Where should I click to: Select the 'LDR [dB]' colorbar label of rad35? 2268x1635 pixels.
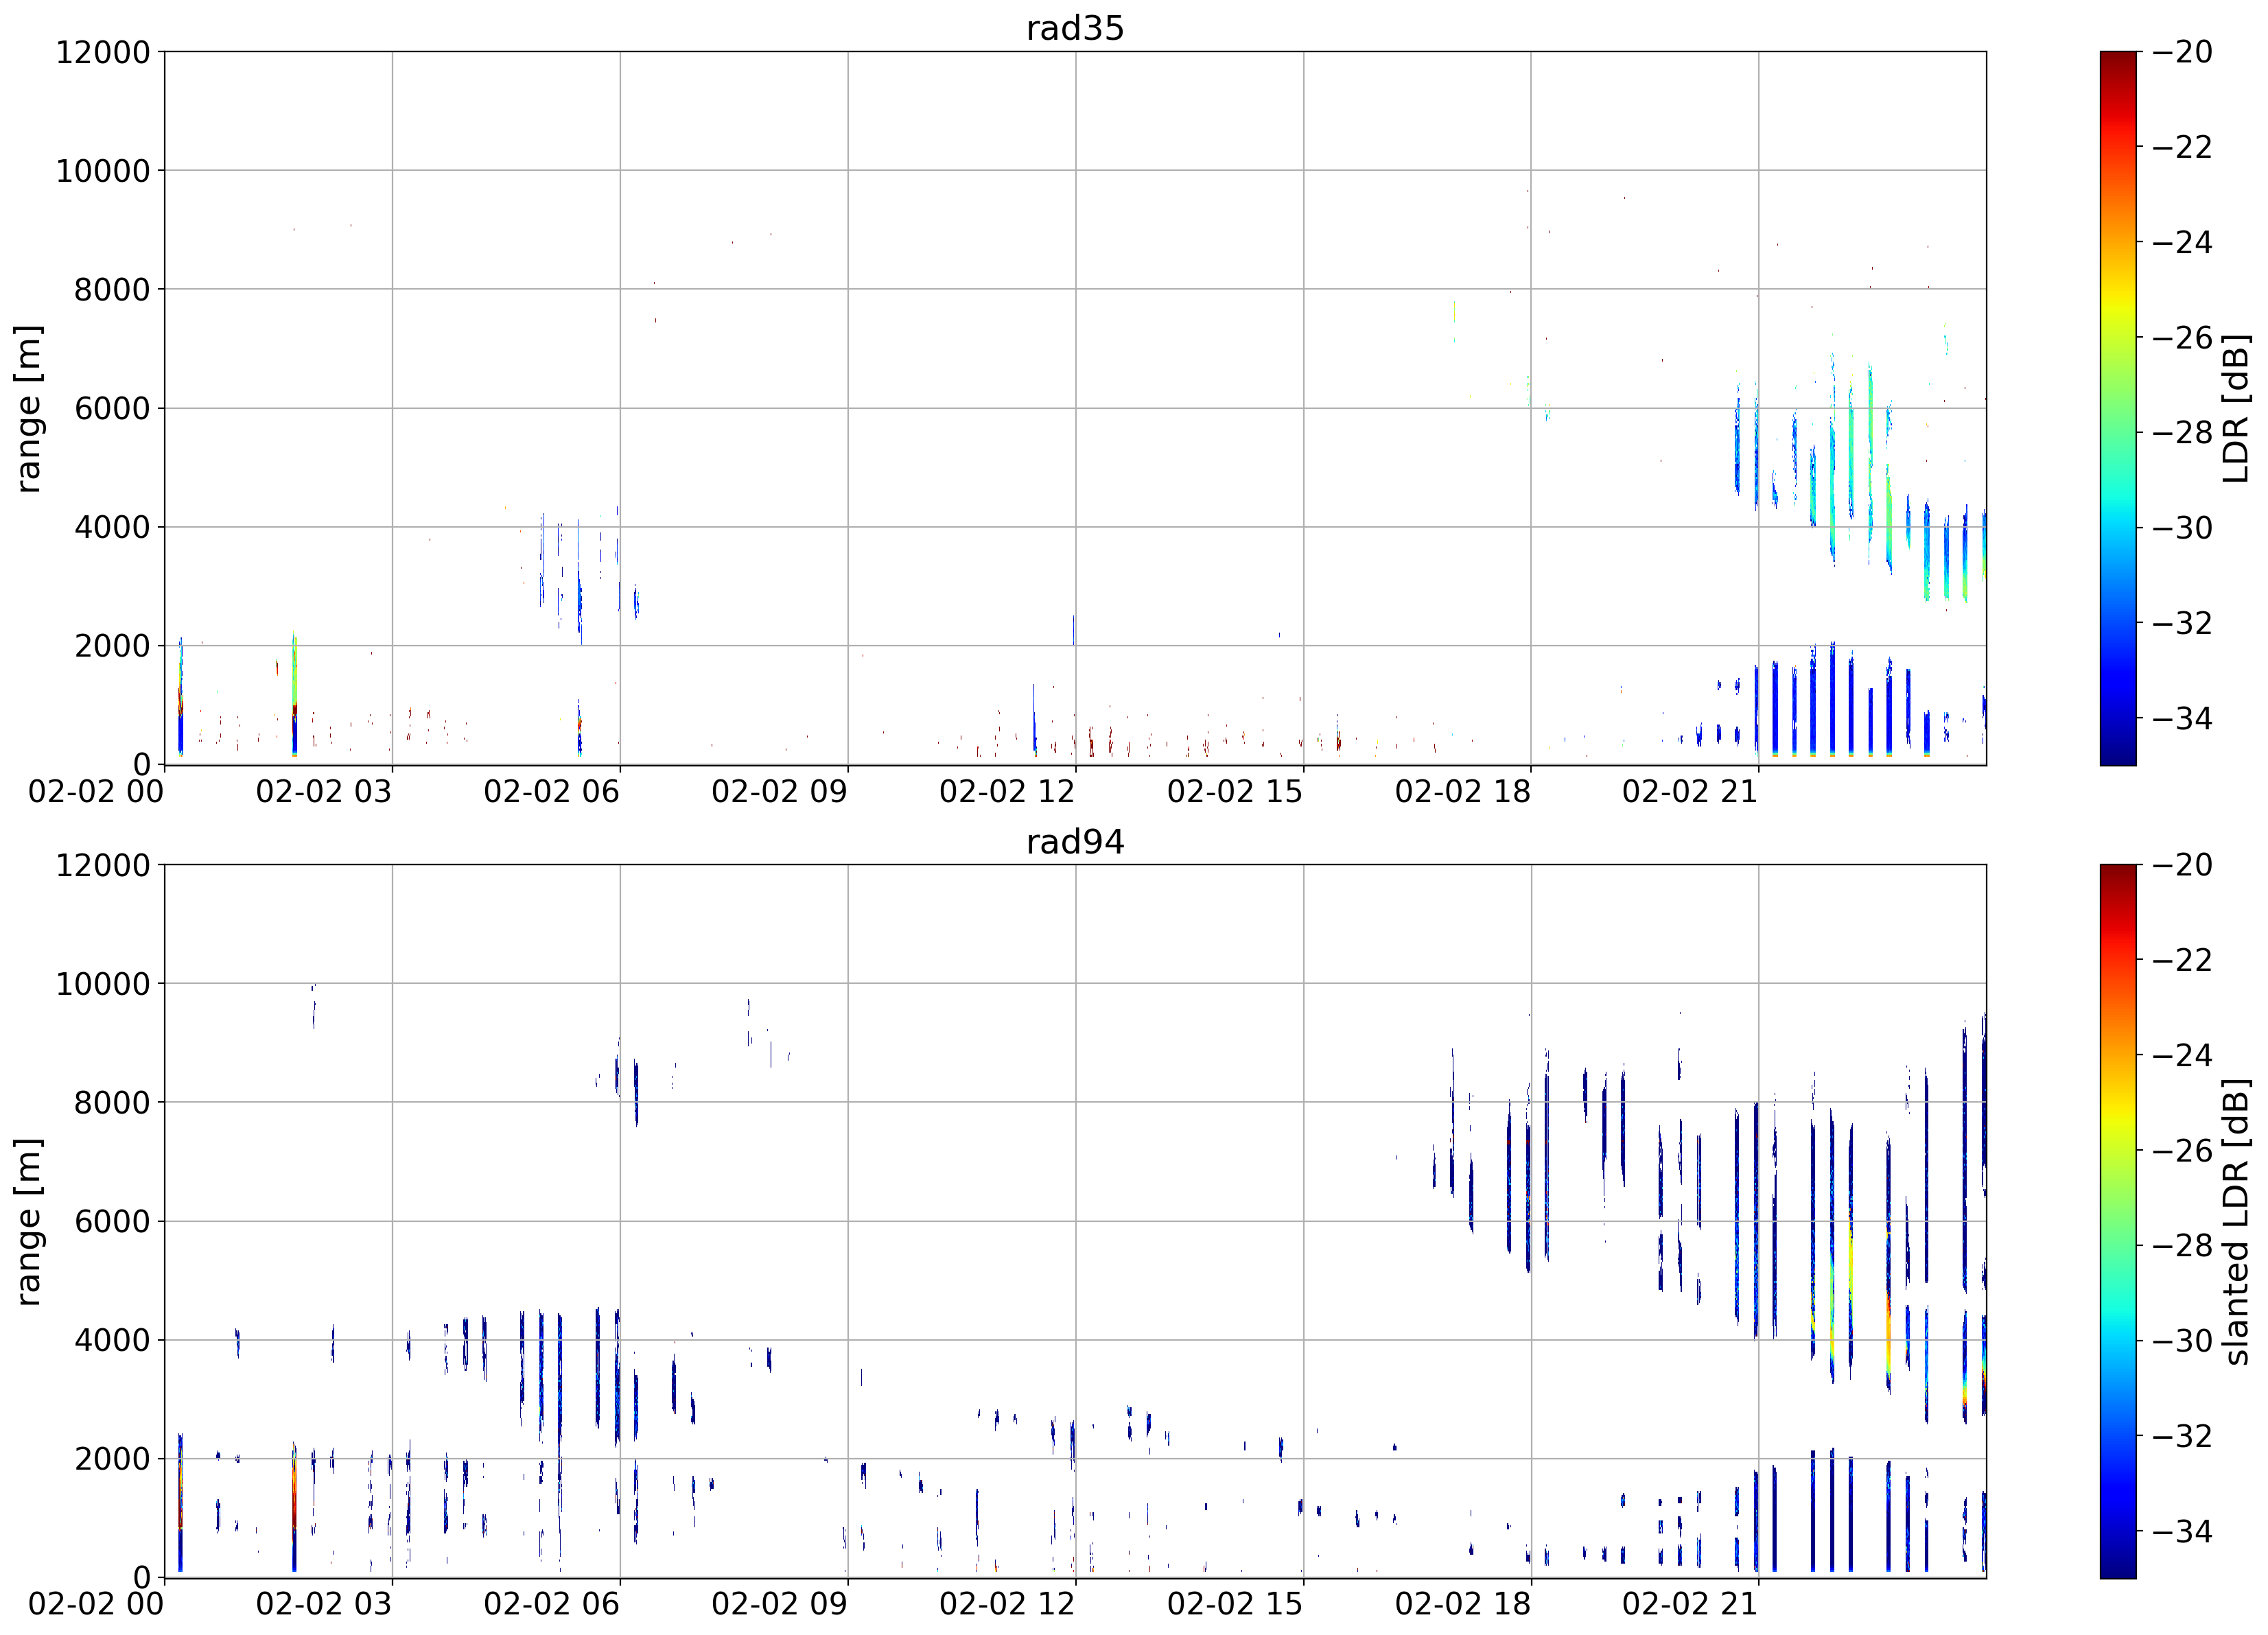coord(2236,408)
